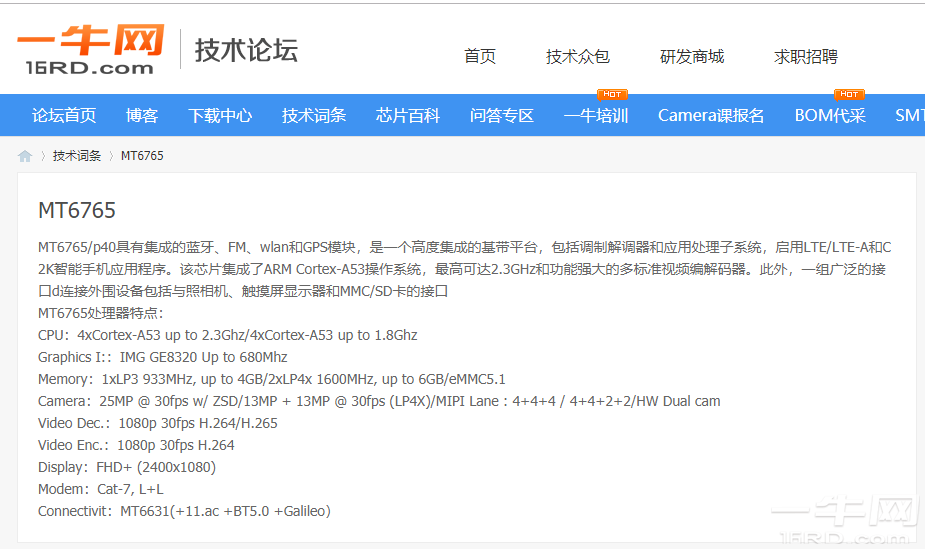Screen dimensions: 925x549
Task: Click 技术词条 in the breadcrumb trail
Action: pyautogui.click(x=77, y=156)
